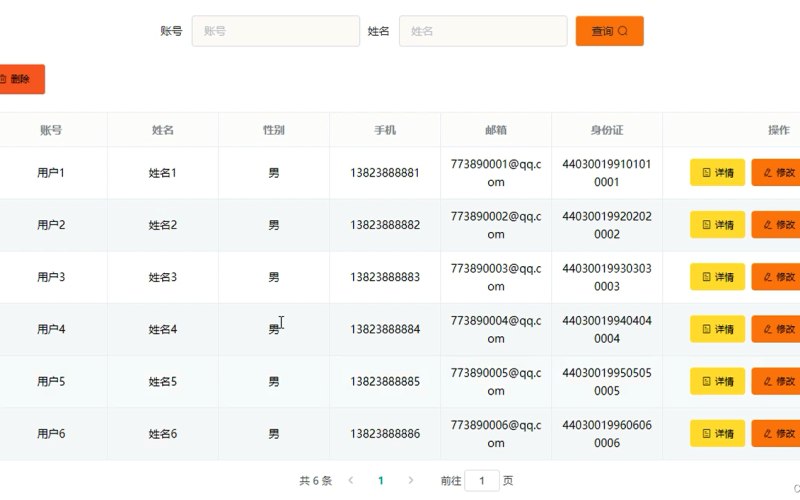Open 详情 details for 用户3
The width and height of the screenshot is (800, 500).
tap(717, 277)
